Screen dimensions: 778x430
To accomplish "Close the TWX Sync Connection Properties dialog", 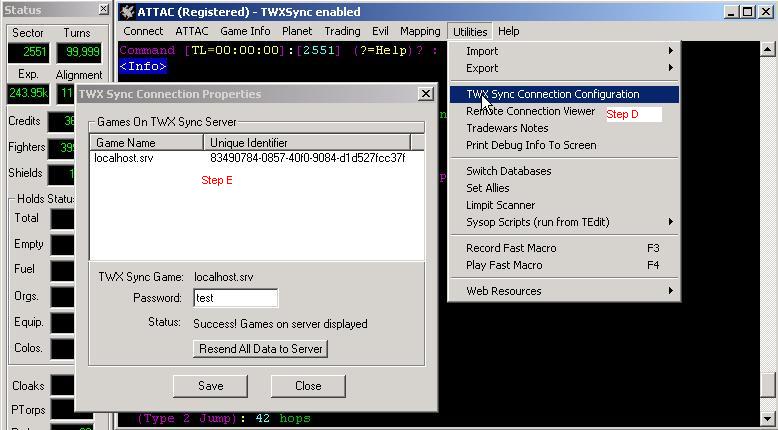I will pyautogui.click(x=426, y=94).
